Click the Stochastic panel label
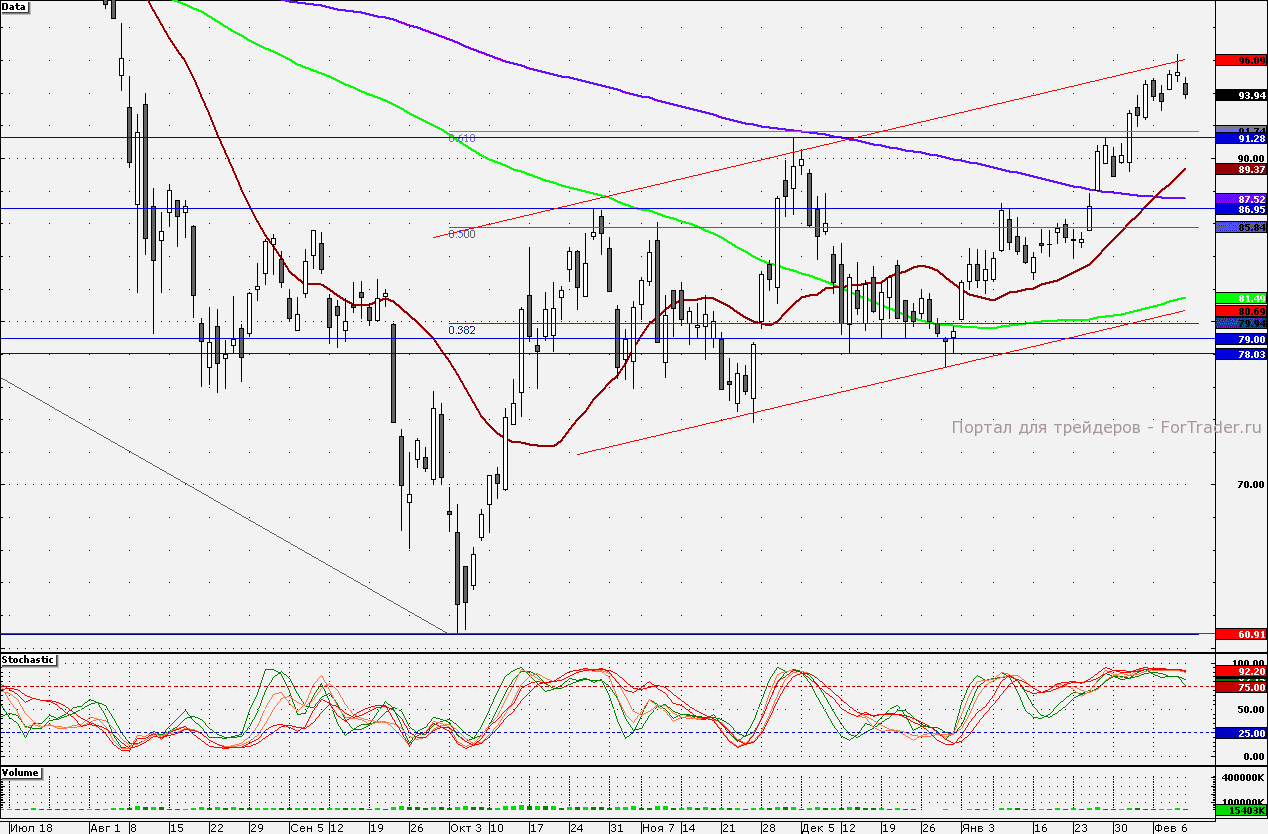Viewport: 1268px width, 834px height. pos(28,660)
